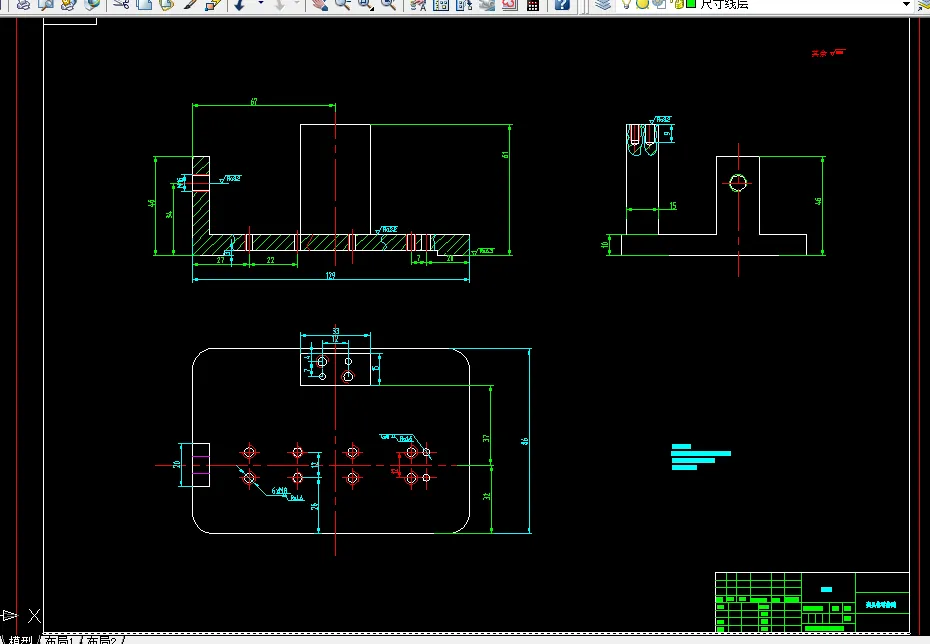
Task: Click the green title block table
Action: click(812, 602)
